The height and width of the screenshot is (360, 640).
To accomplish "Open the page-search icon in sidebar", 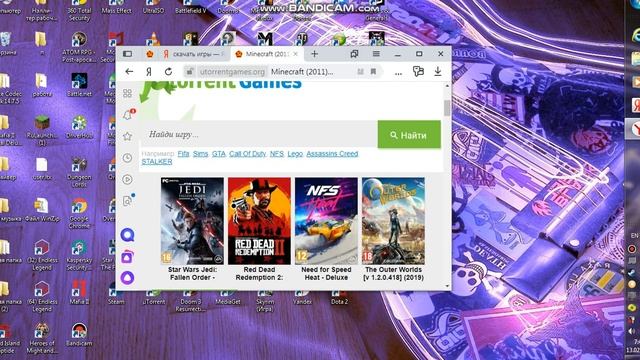I will pyautogui.click(x=128, y=200).
